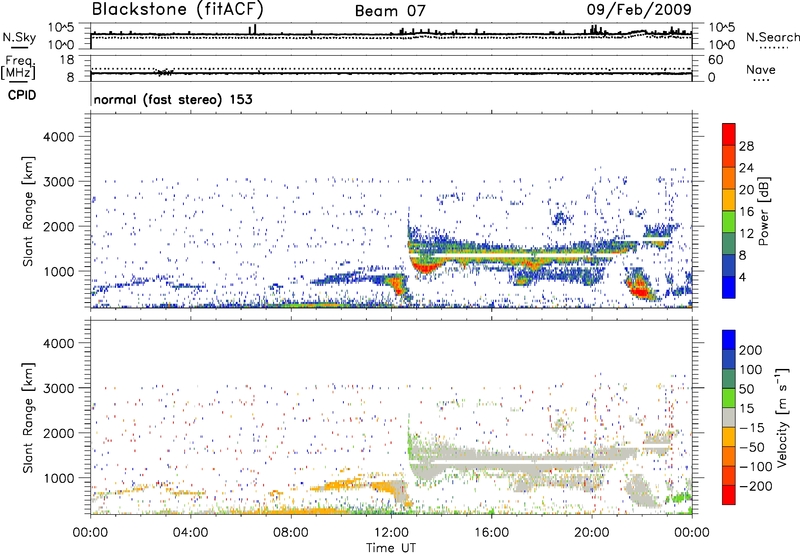Click 2000 tick on power panel axis
800x554 pixels.
[x=59, y=226]
